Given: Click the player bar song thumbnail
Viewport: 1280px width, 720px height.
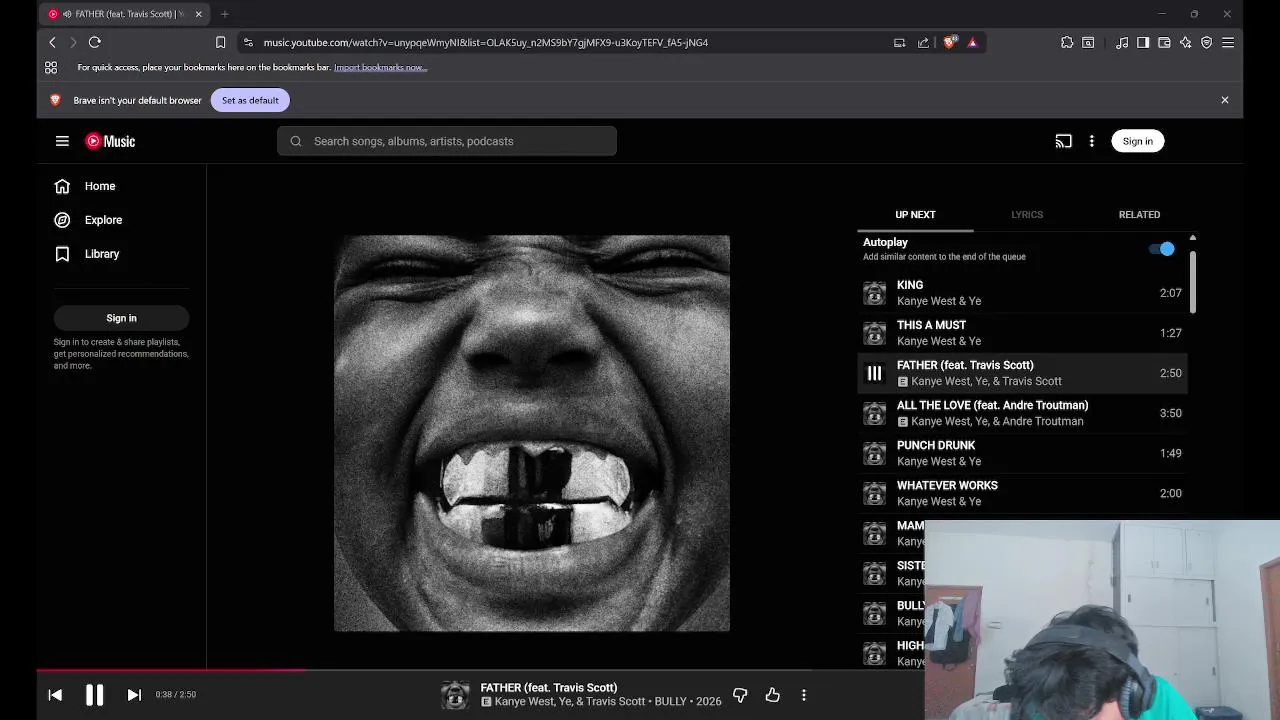Looking at the screenshot, I should 455,695.
